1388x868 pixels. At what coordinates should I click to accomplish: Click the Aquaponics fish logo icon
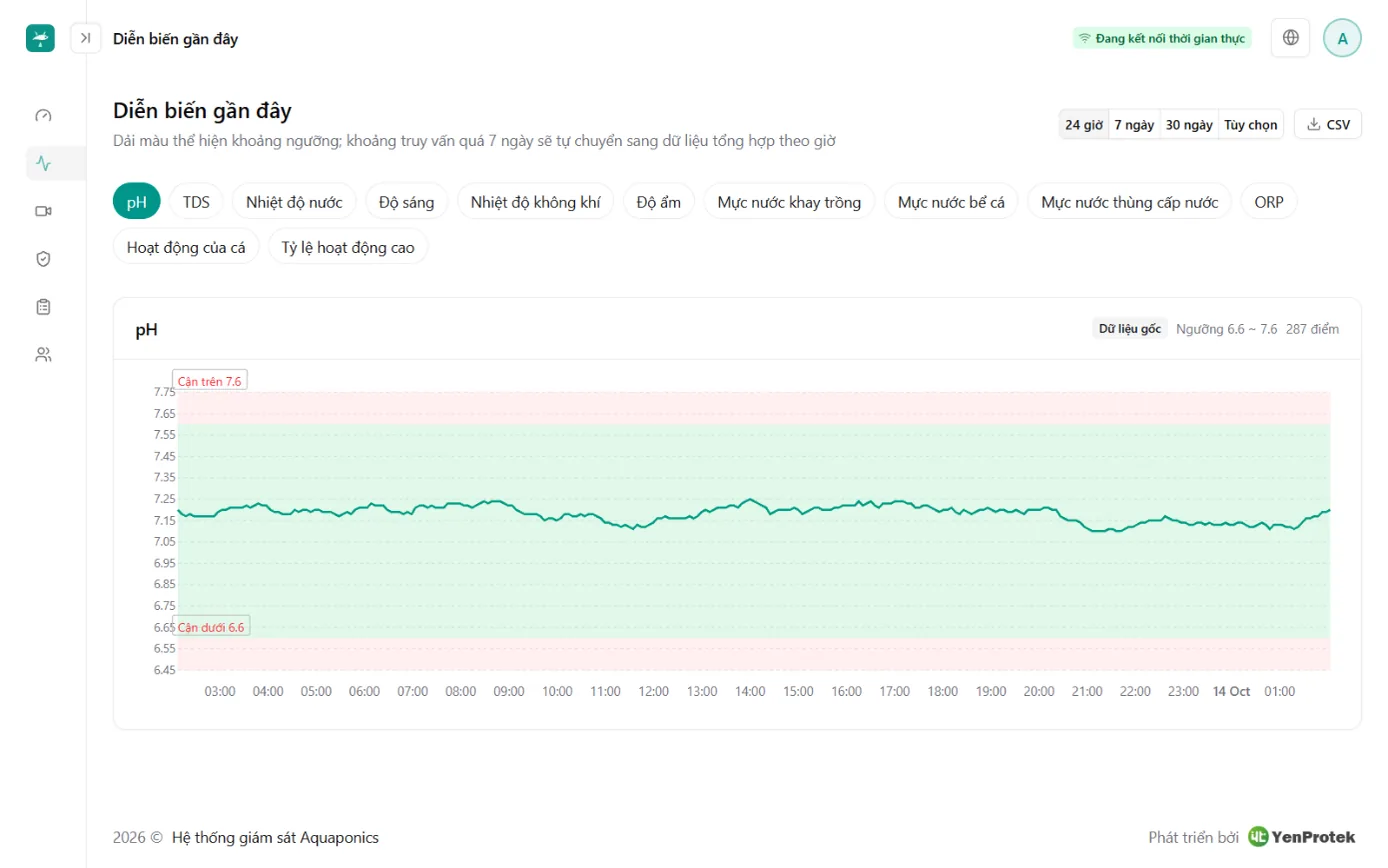tap(40, 38)
